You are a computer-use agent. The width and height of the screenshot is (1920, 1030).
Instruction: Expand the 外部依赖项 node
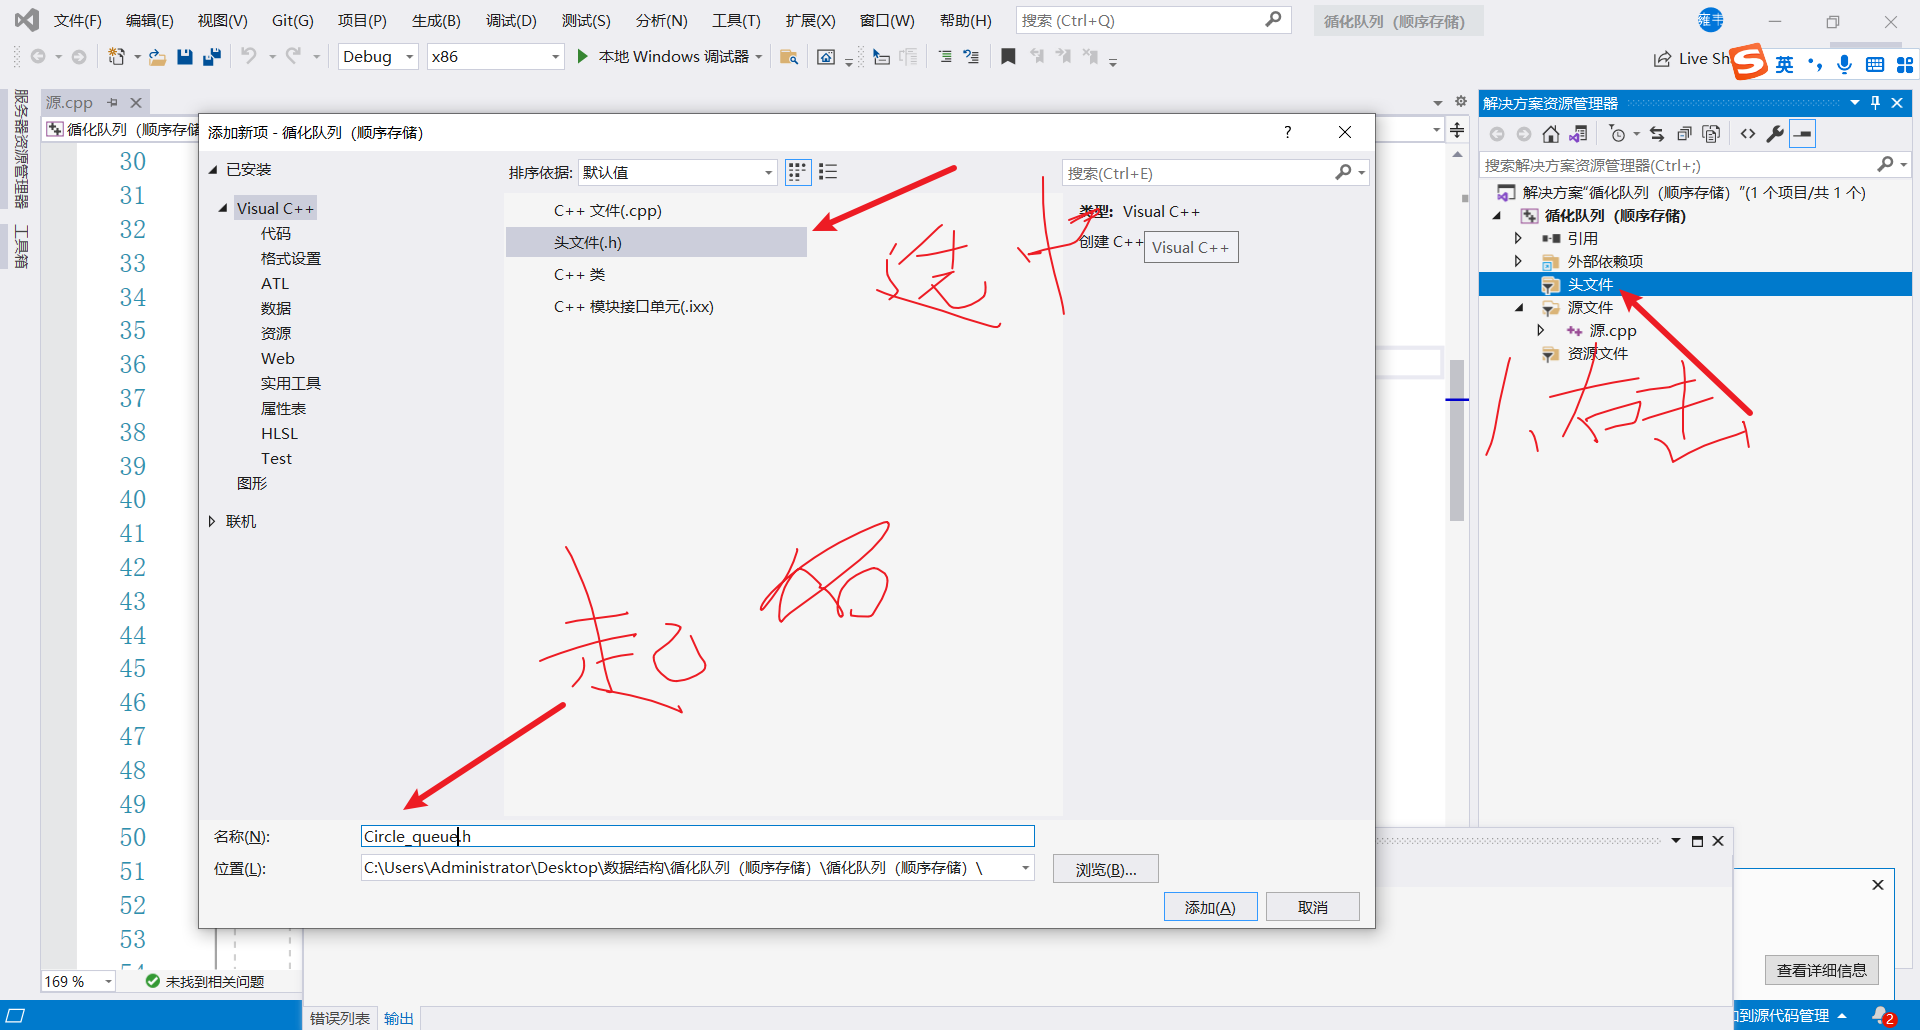click(x=1518, y=261)
